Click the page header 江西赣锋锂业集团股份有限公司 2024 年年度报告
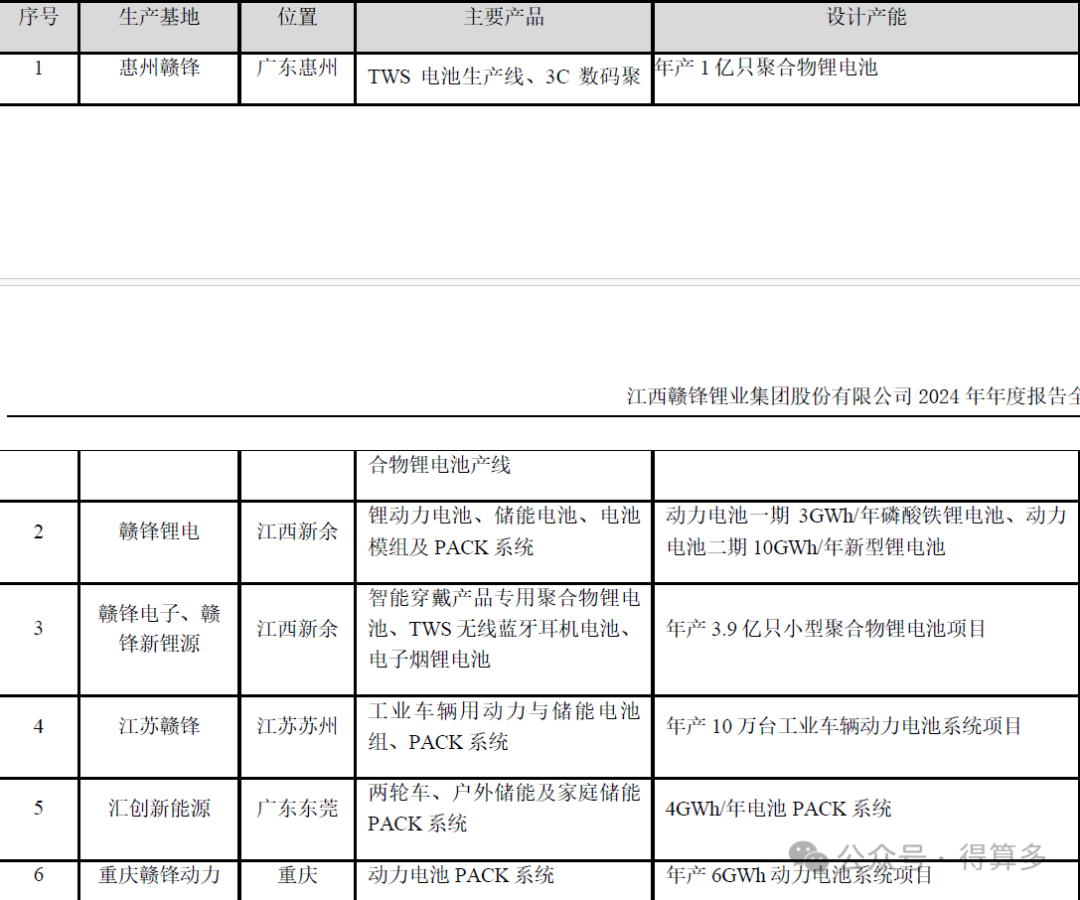The width and height of the screenshot is (1080, 900). pos(853,396)
